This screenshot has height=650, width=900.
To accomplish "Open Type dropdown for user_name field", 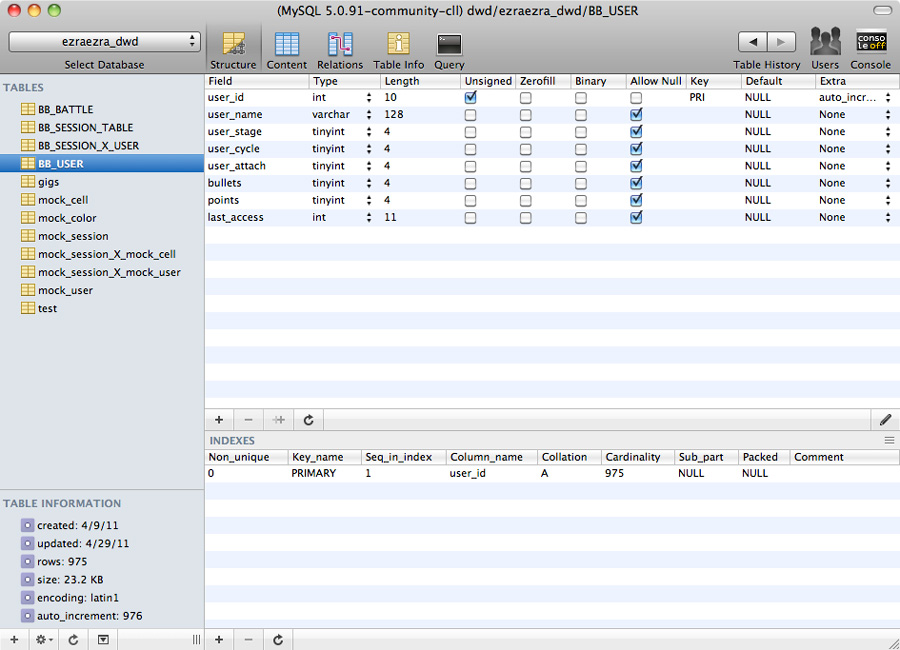I will [369, 115].
